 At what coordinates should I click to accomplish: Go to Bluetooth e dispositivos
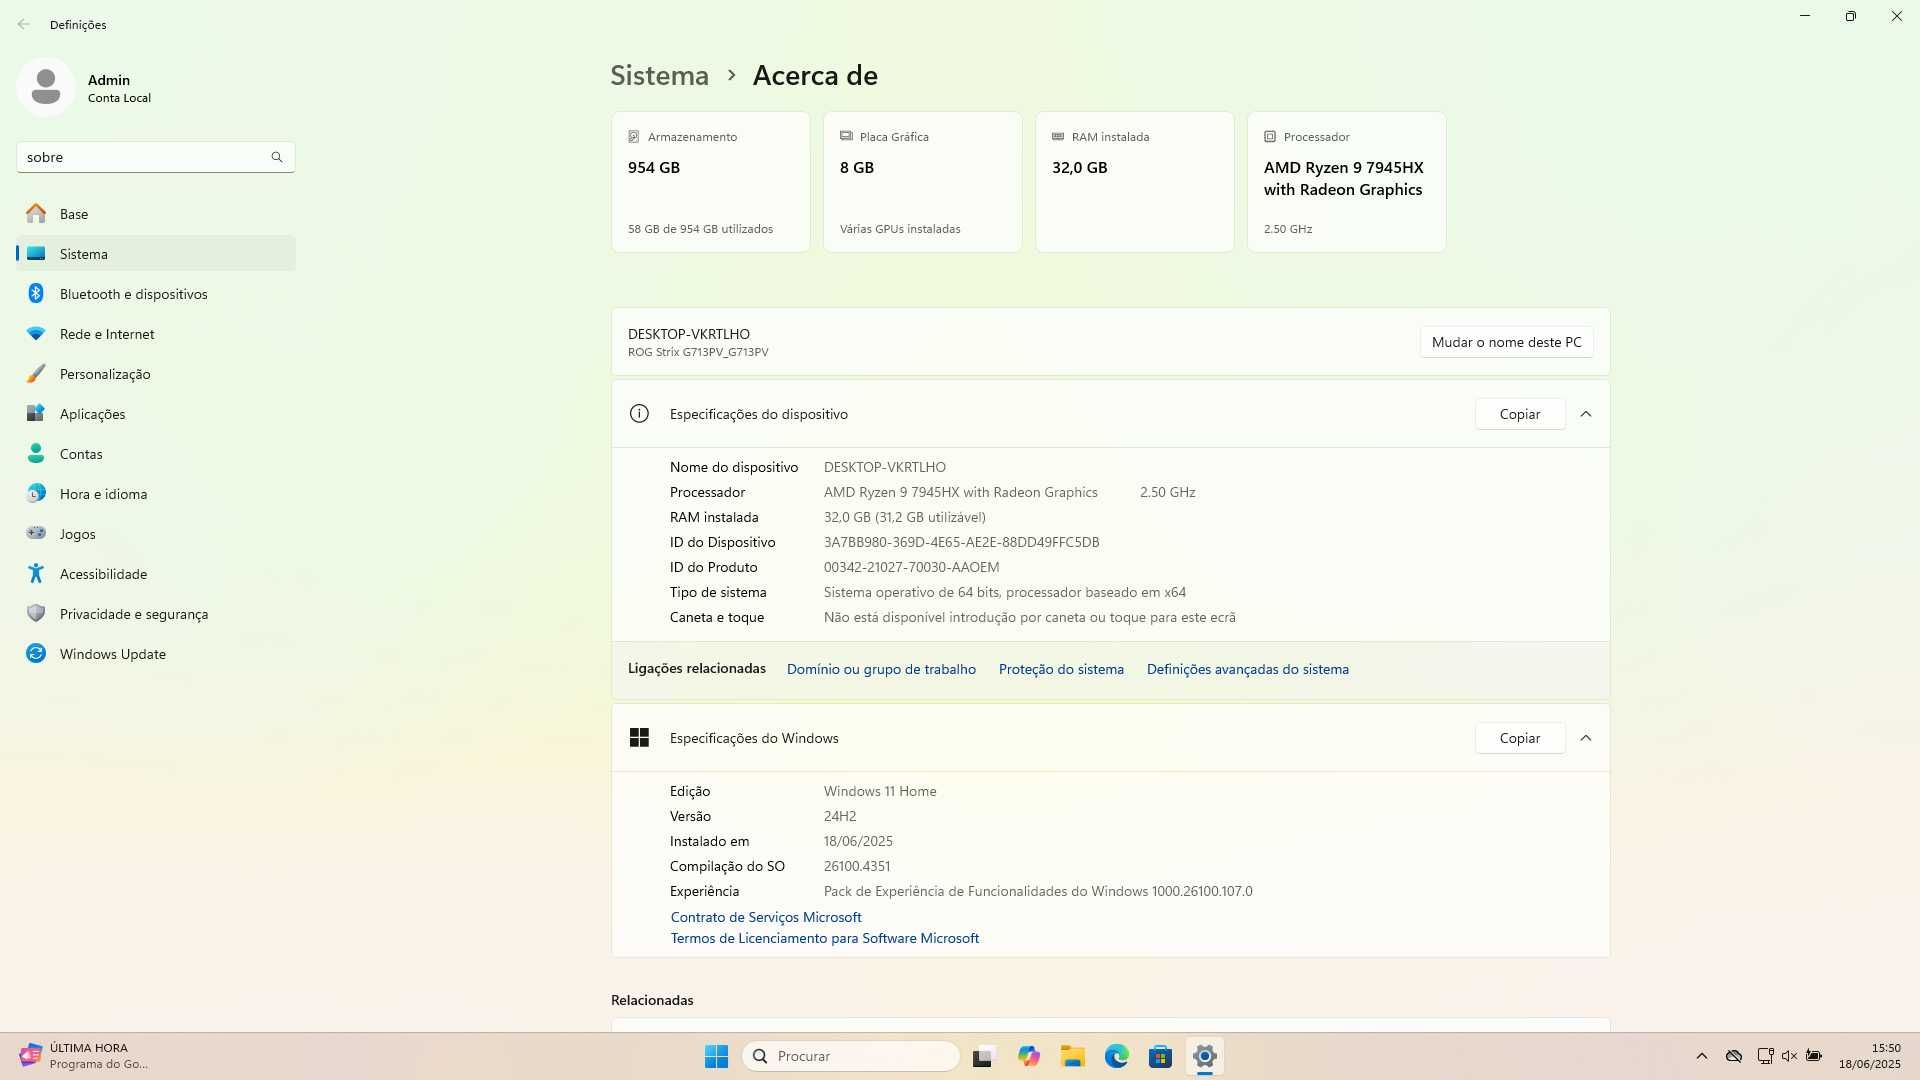click(156, 293)
